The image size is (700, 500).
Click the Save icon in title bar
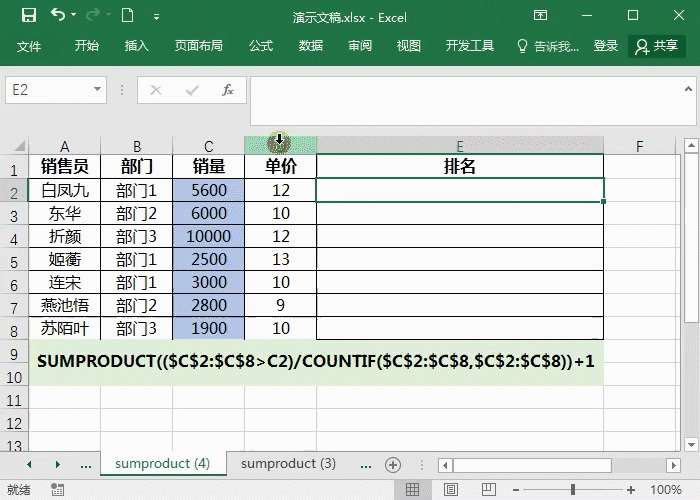29,16
